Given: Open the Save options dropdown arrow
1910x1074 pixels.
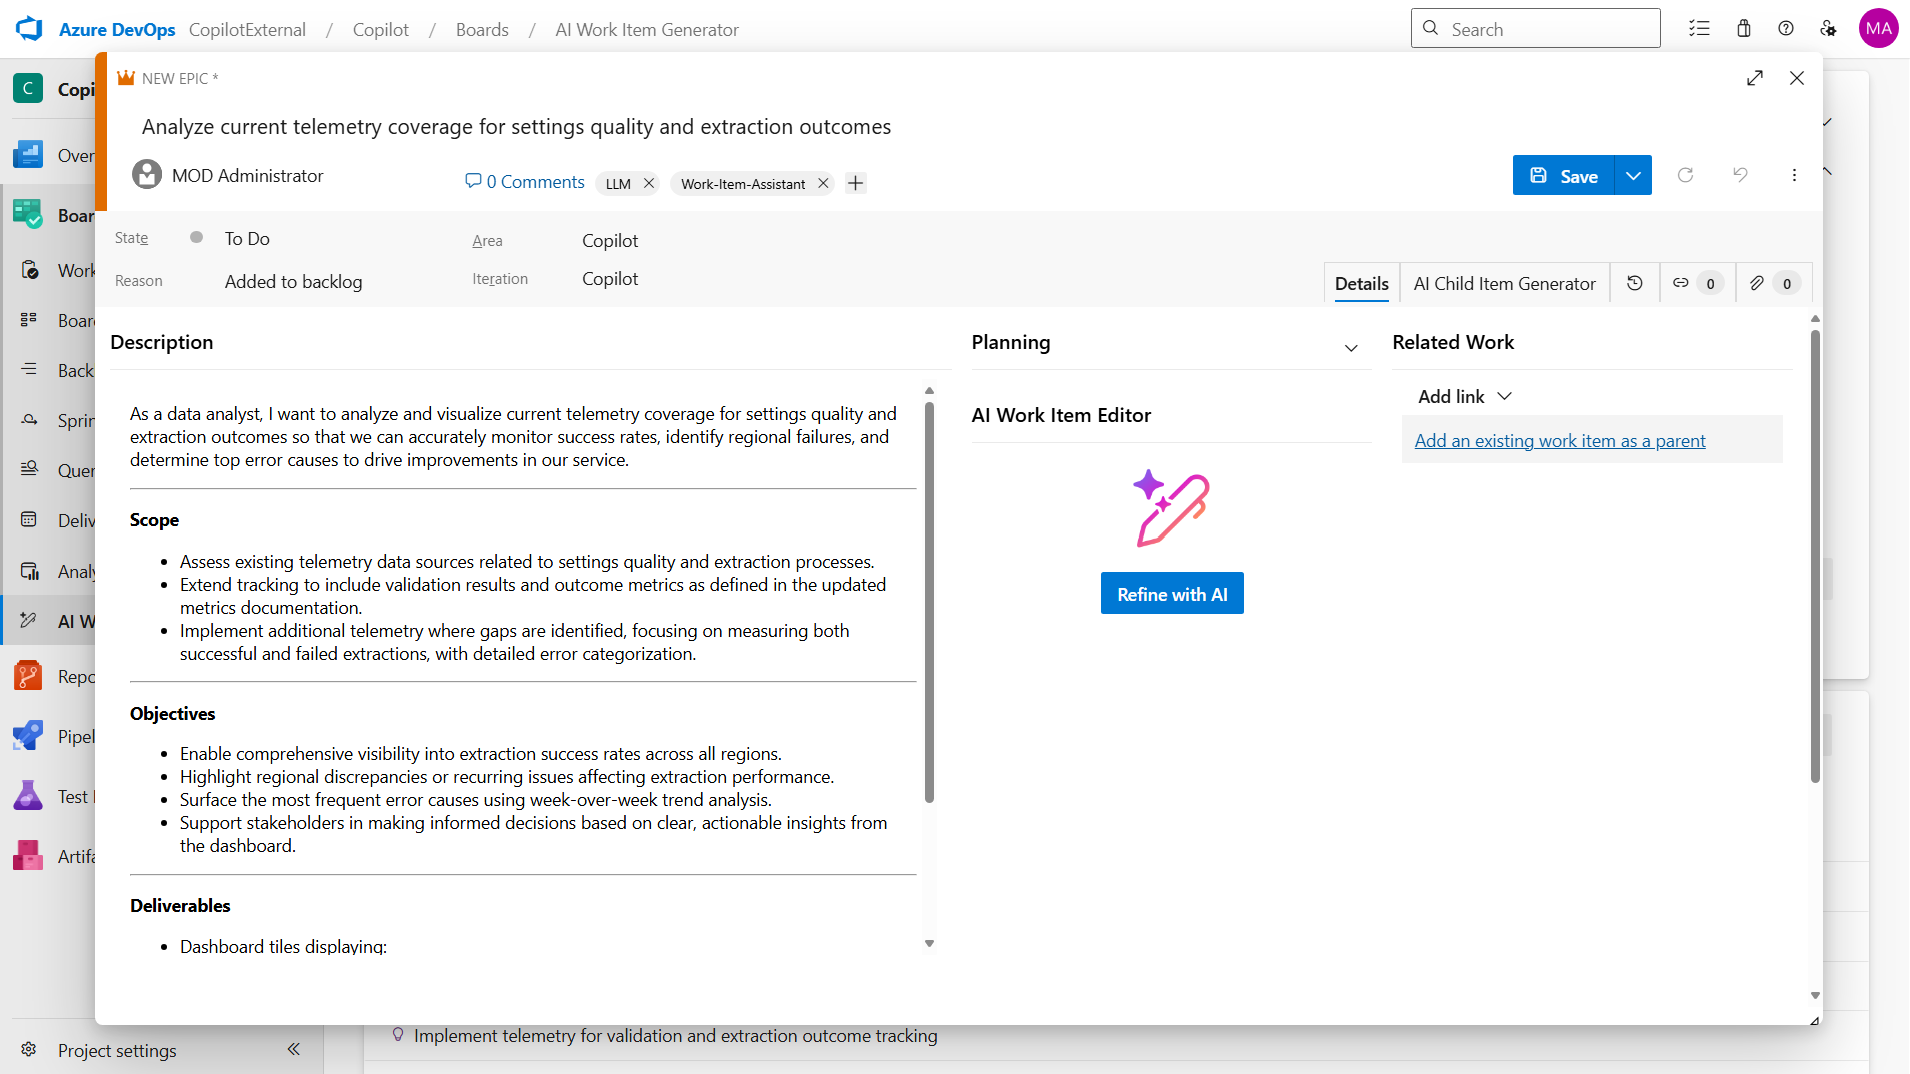Looking at the screenshot, I should (x=1633, y=176).
